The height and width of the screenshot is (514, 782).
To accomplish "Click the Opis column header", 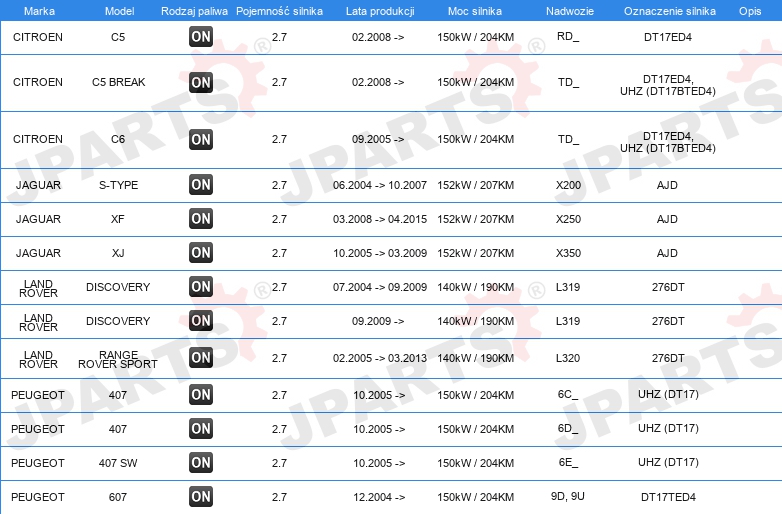I will pyautogui.click(x=750, y=11).
